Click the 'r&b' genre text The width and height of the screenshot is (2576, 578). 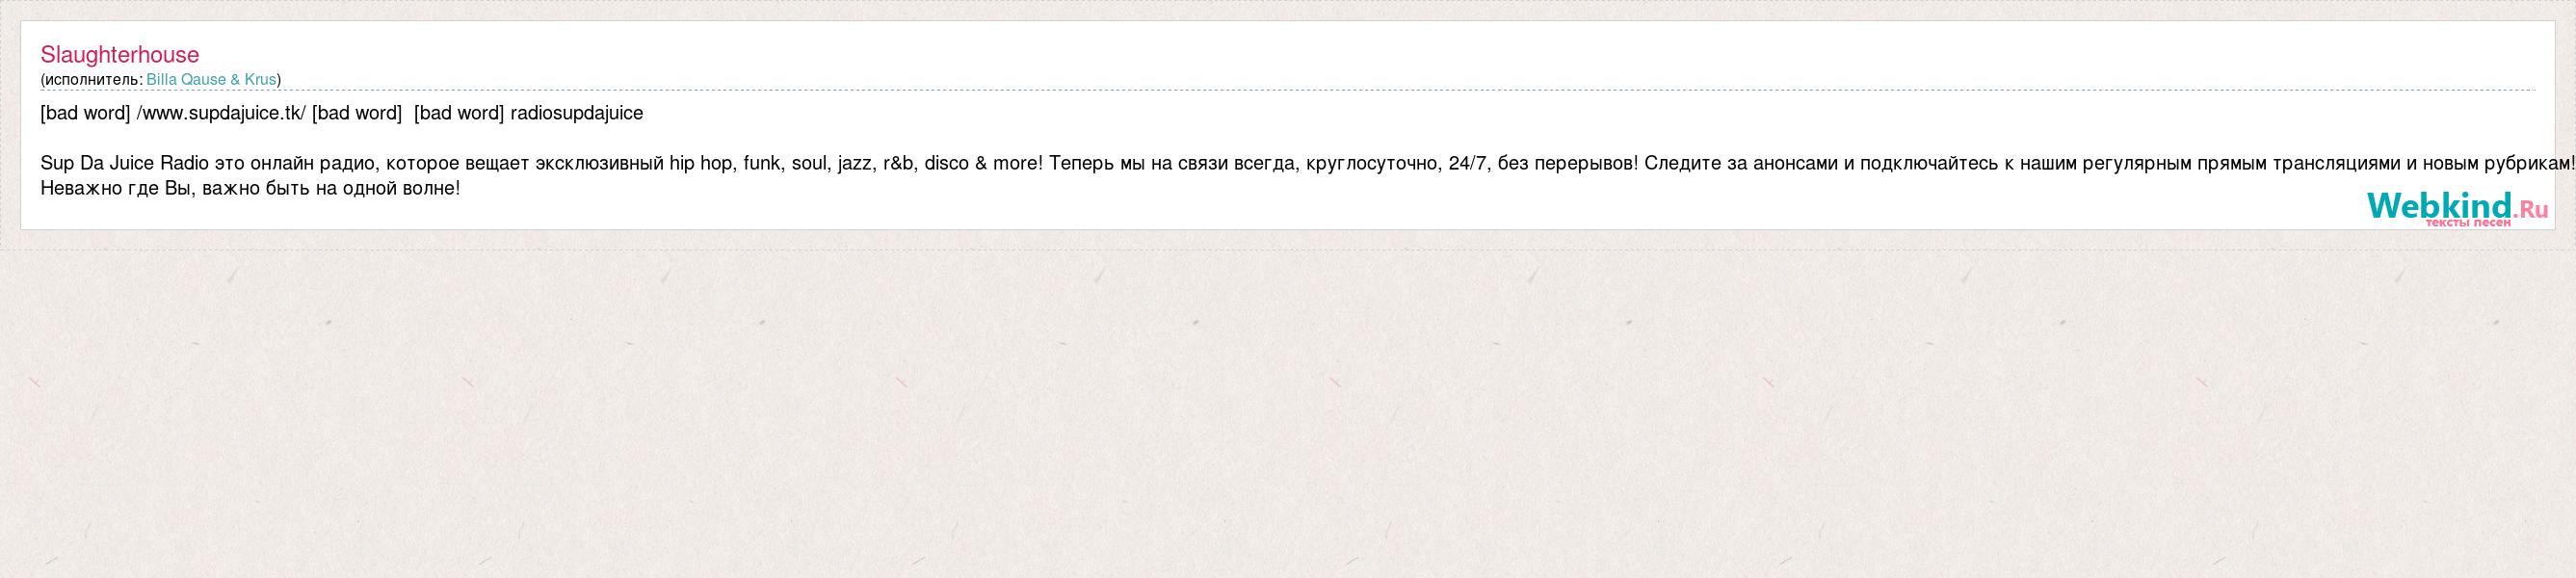tap(899, 163)
